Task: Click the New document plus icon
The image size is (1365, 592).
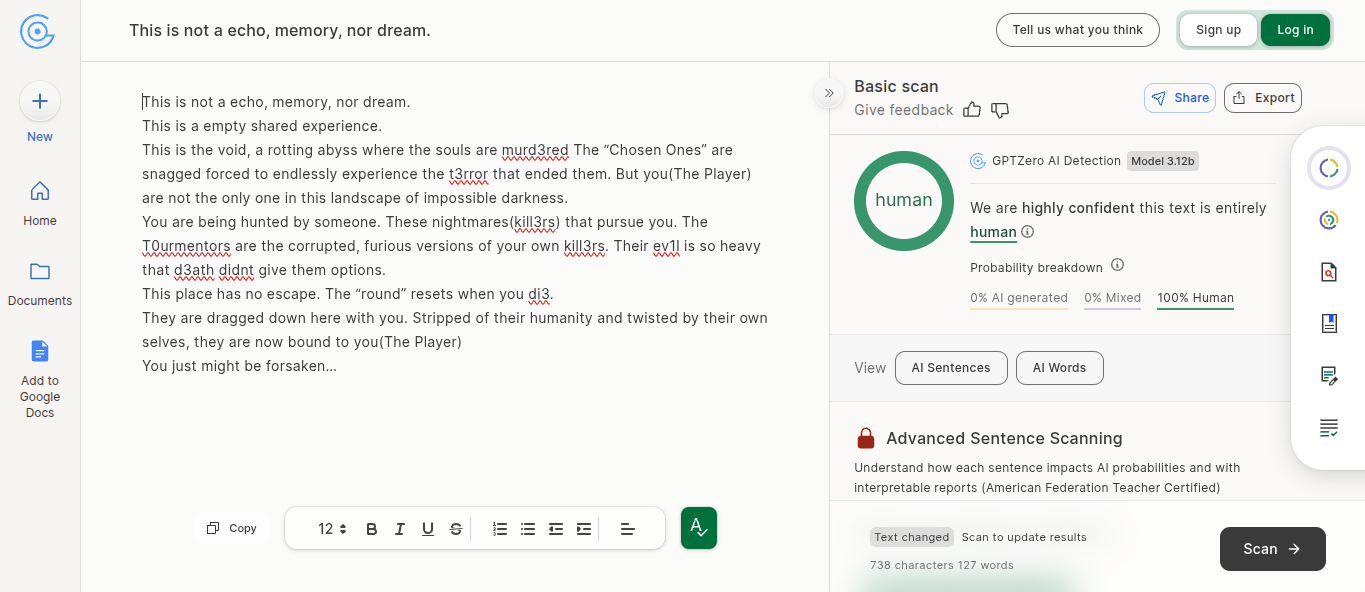Action: pos(40,101)
